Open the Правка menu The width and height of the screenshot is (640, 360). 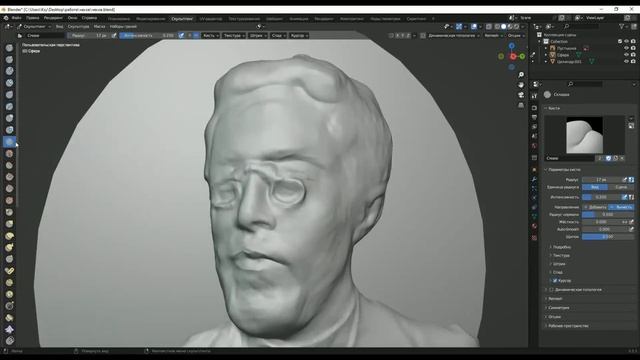pos(33,18)
